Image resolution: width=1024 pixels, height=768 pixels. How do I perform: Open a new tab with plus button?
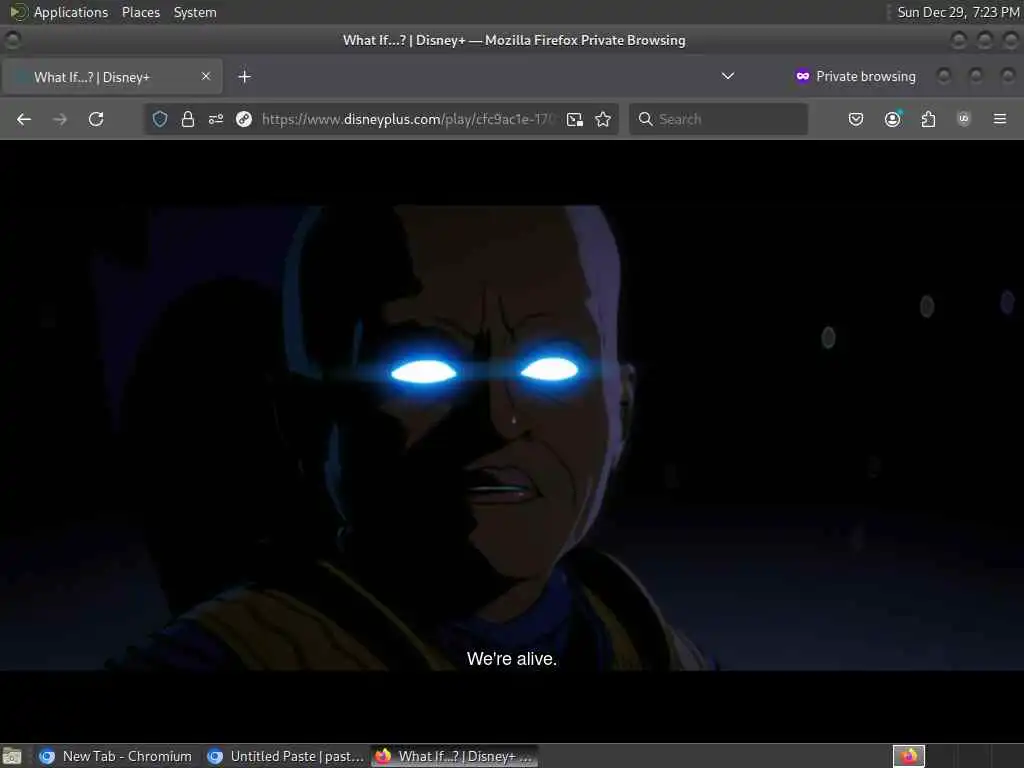[x=244, y=77]
